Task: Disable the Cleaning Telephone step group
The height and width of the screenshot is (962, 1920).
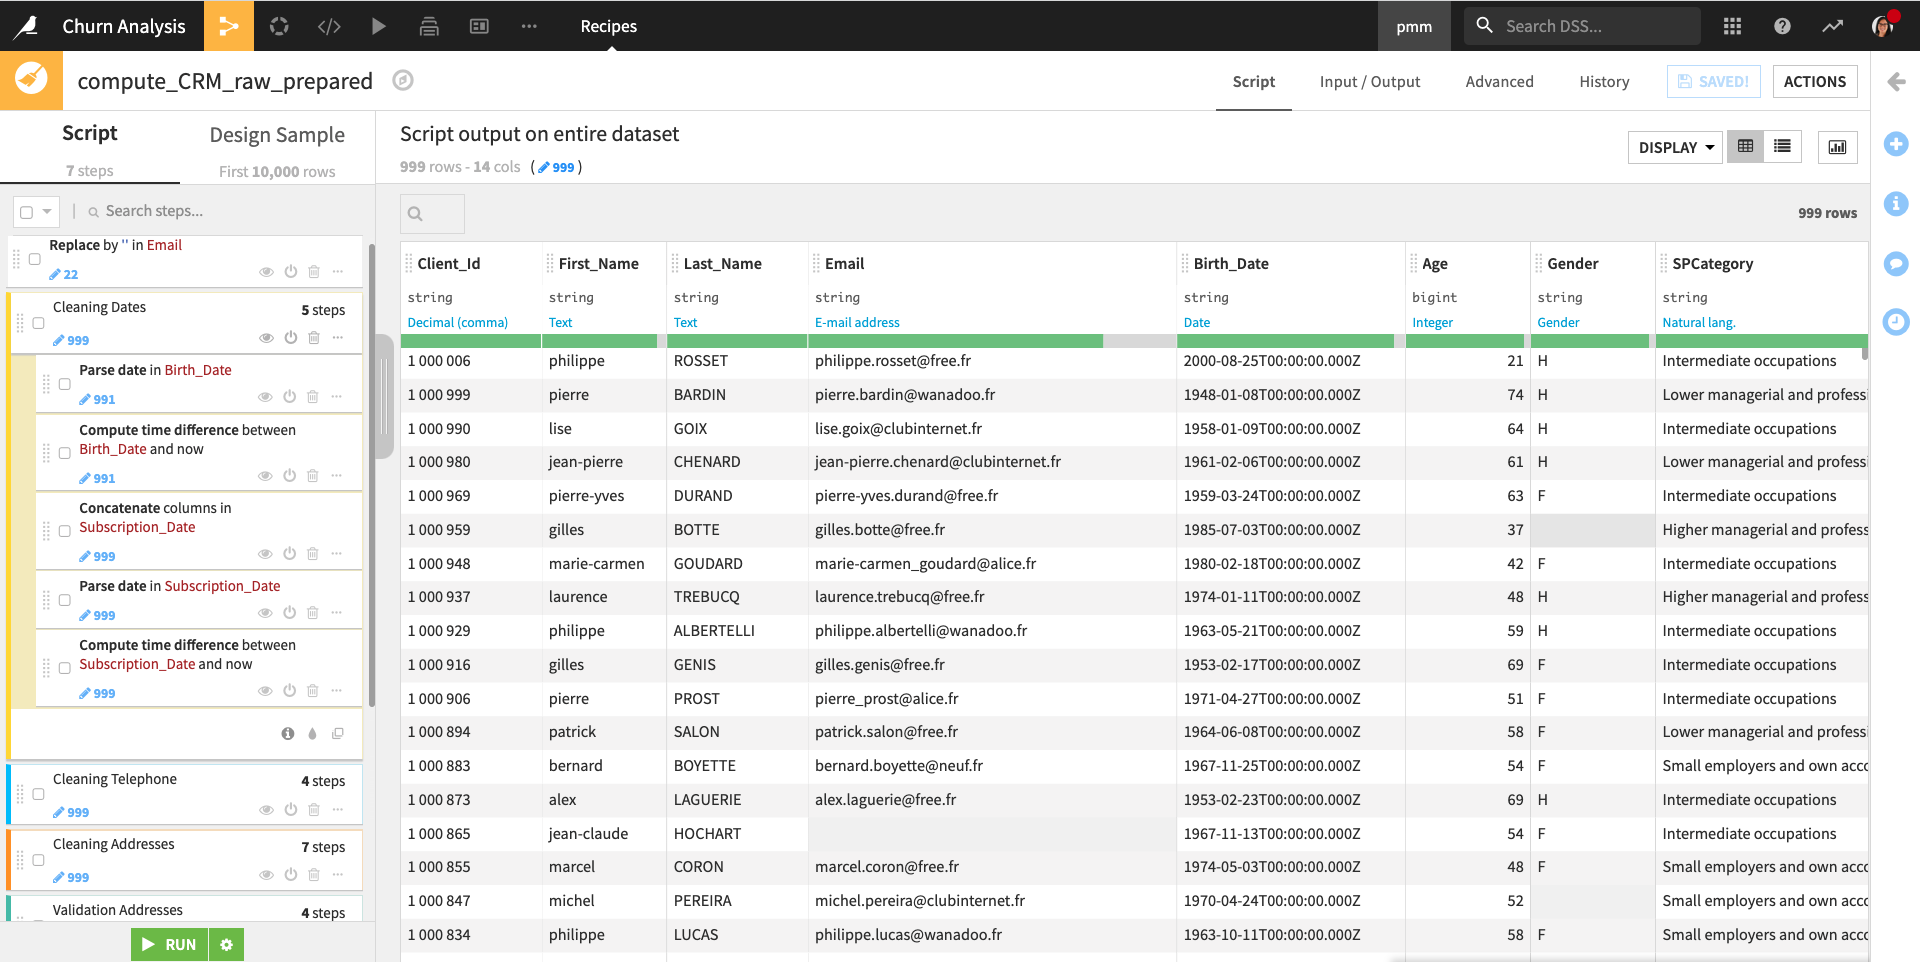Action: 291,810
